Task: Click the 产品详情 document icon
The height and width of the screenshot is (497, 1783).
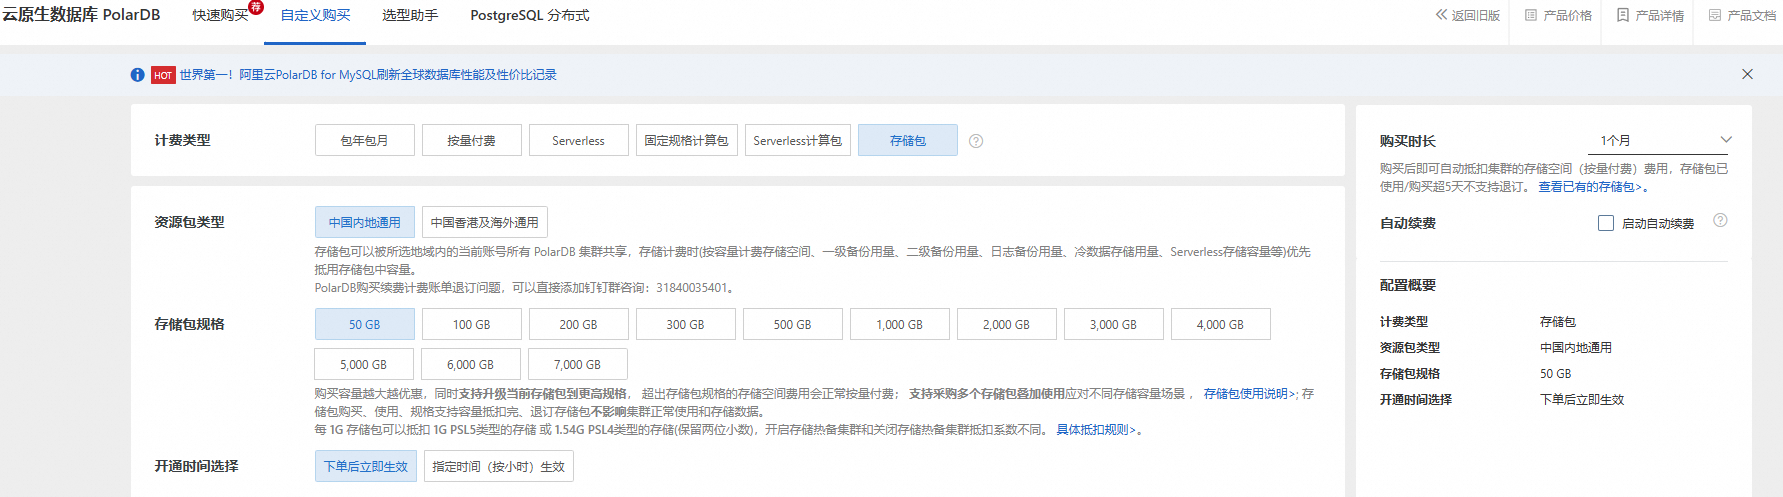Action: (x=1623, y=15)
